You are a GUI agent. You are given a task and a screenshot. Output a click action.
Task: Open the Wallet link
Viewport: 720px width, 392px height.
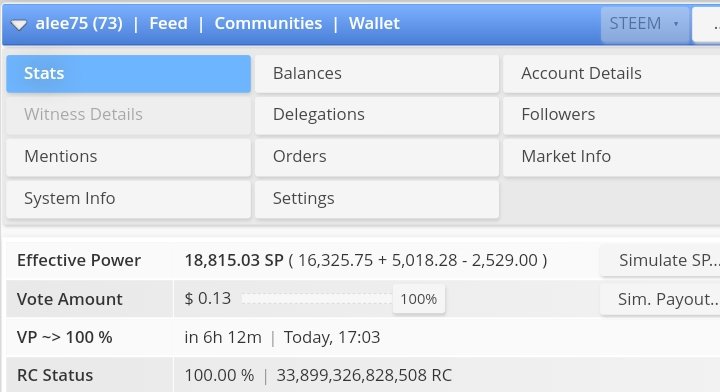pyautogui.click(x=374, y=23)
